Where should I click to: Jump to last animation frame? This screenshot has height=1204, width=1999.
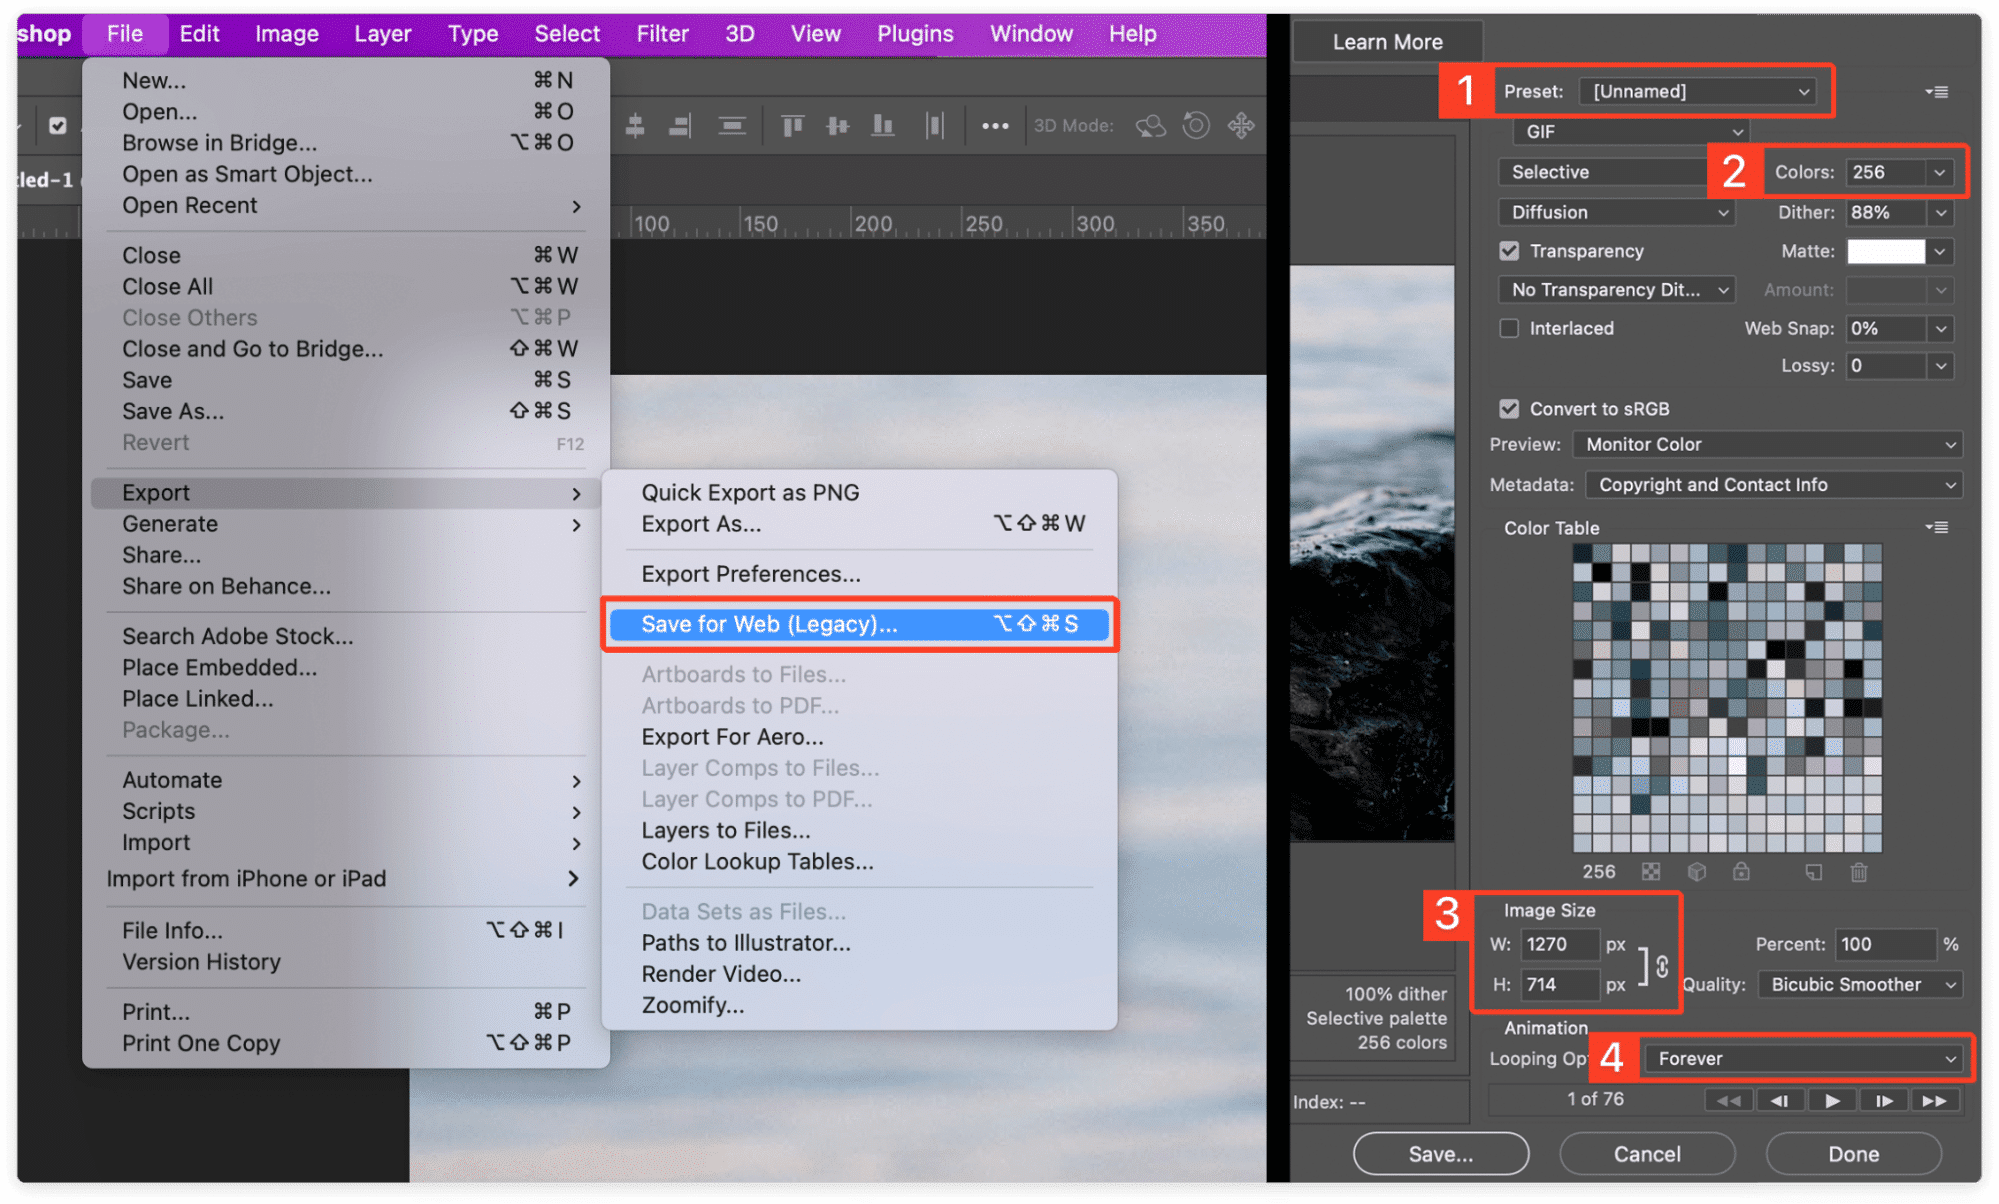click(x=1935, y=1101)
